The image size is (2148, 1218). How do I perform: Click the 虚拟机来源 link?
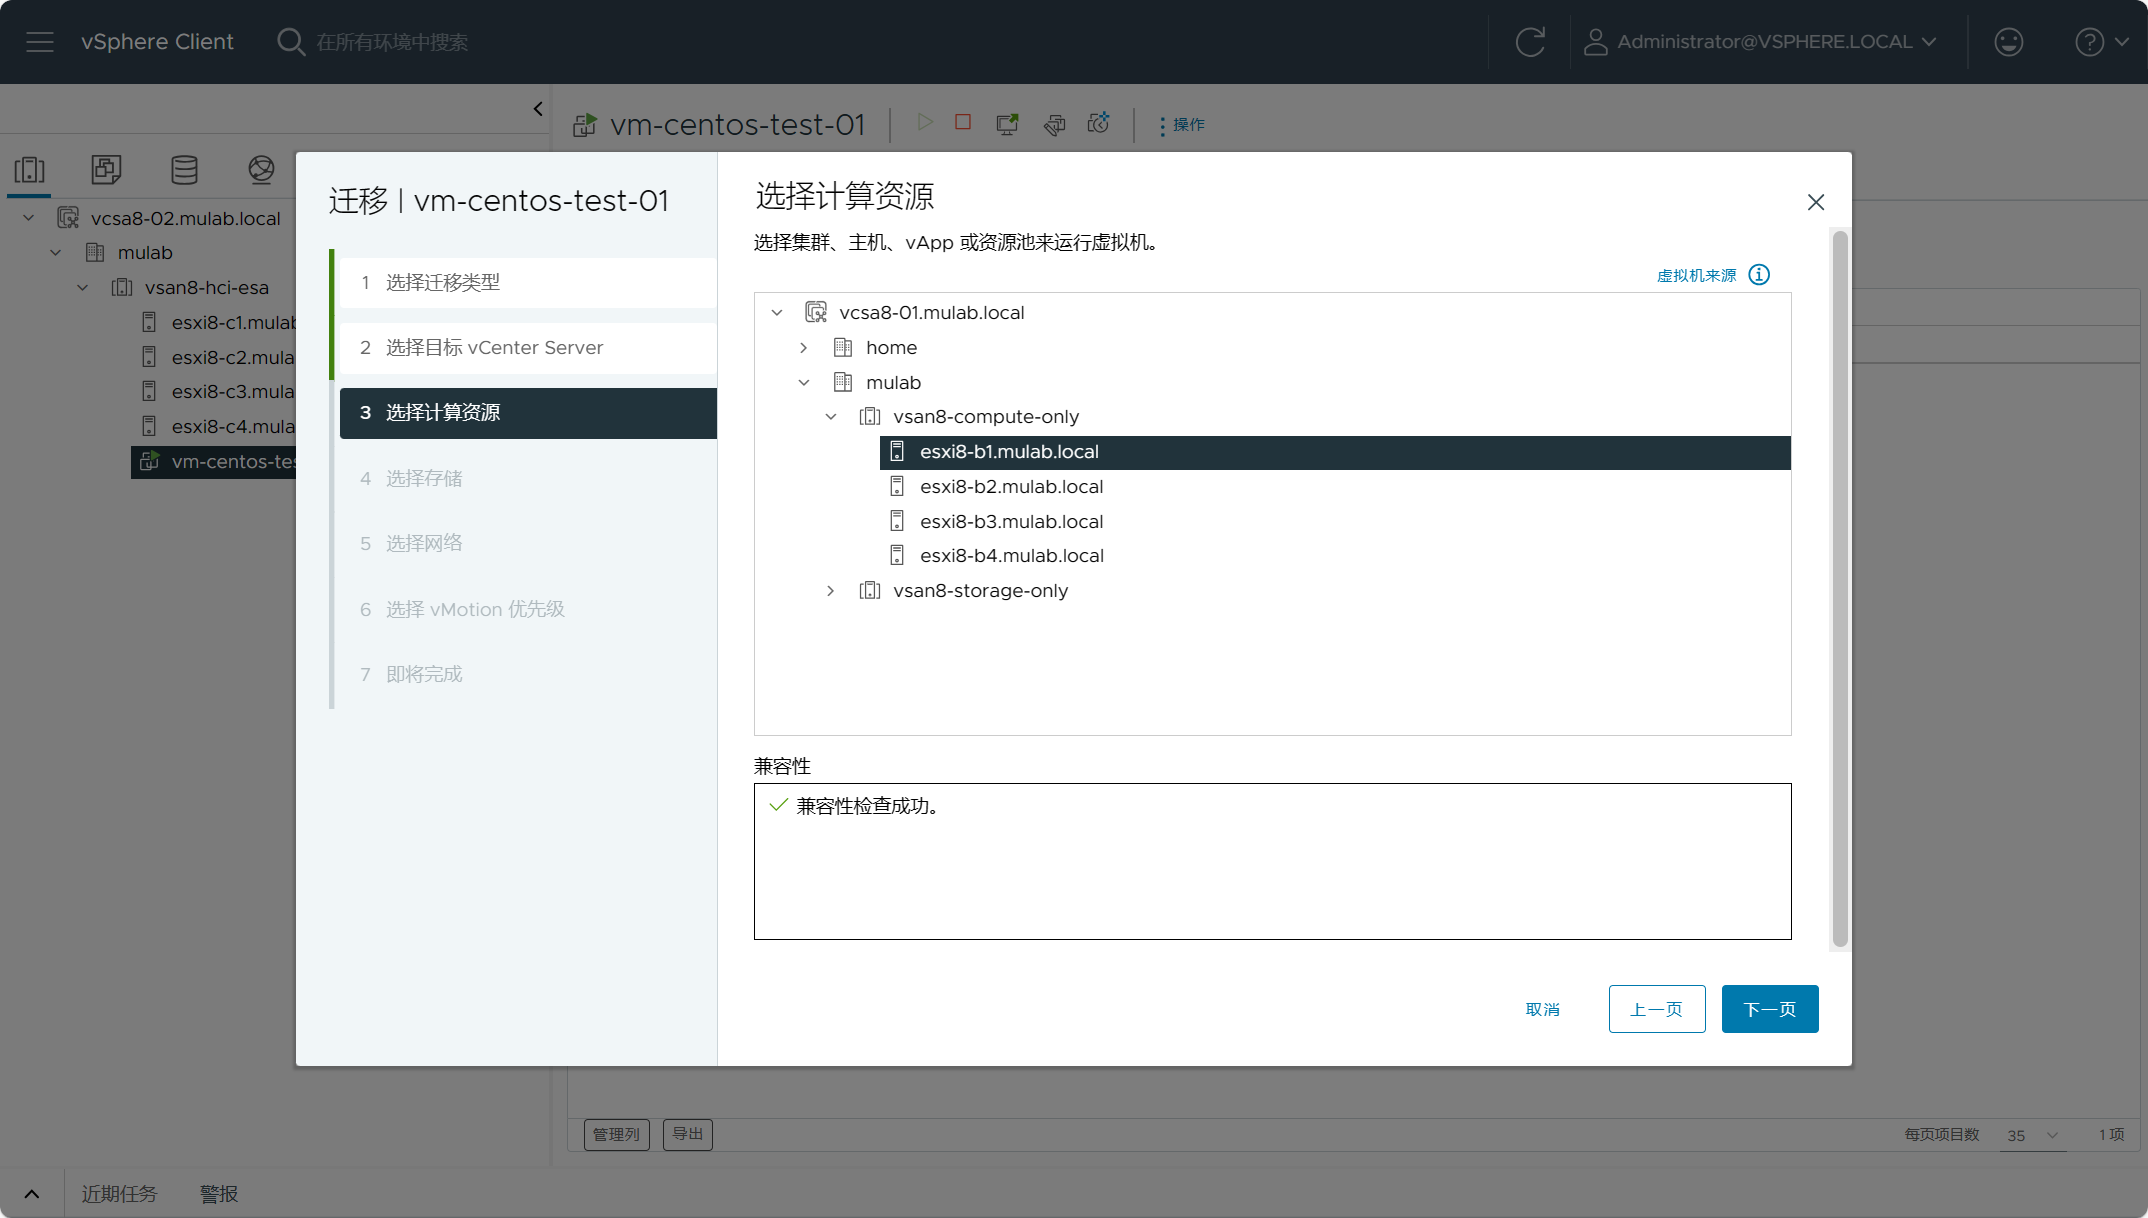pyautogui.click(x=1697, y=276)
